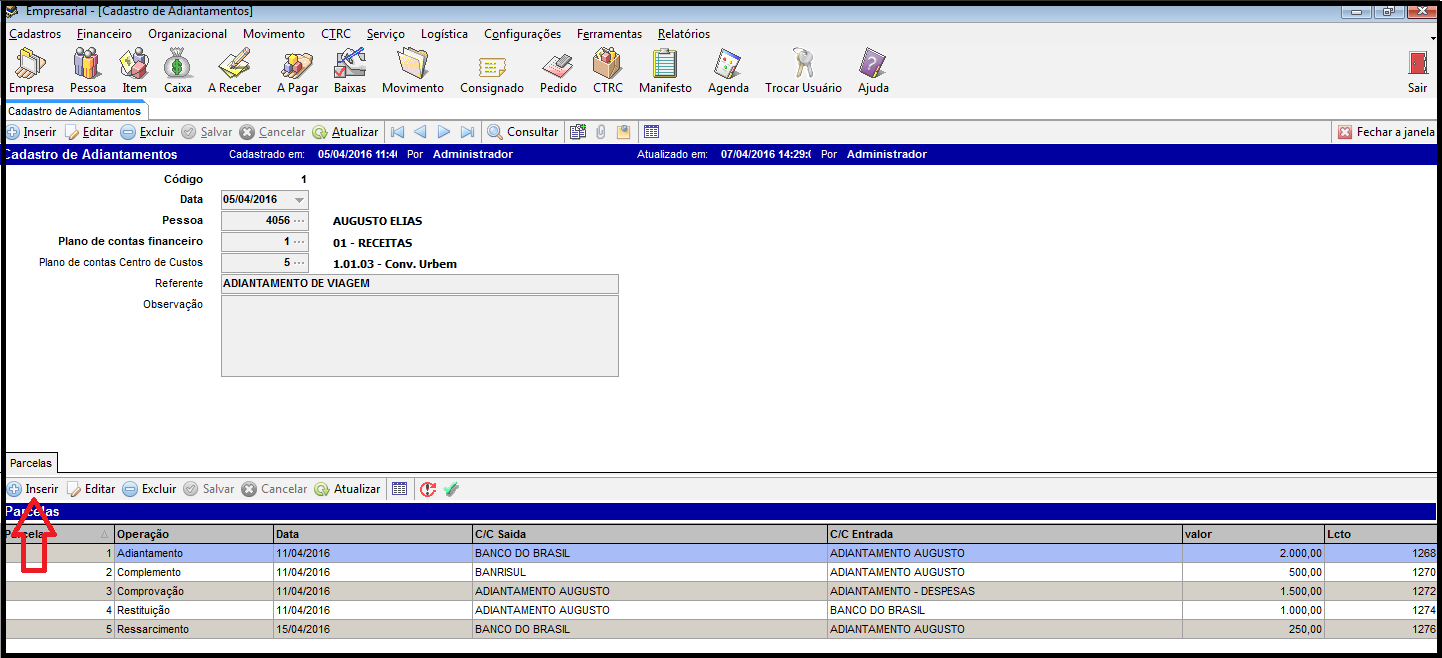Select the Parcelas tab
The height and width of the screenshot is (658, 1442).
tap(31, 463)
